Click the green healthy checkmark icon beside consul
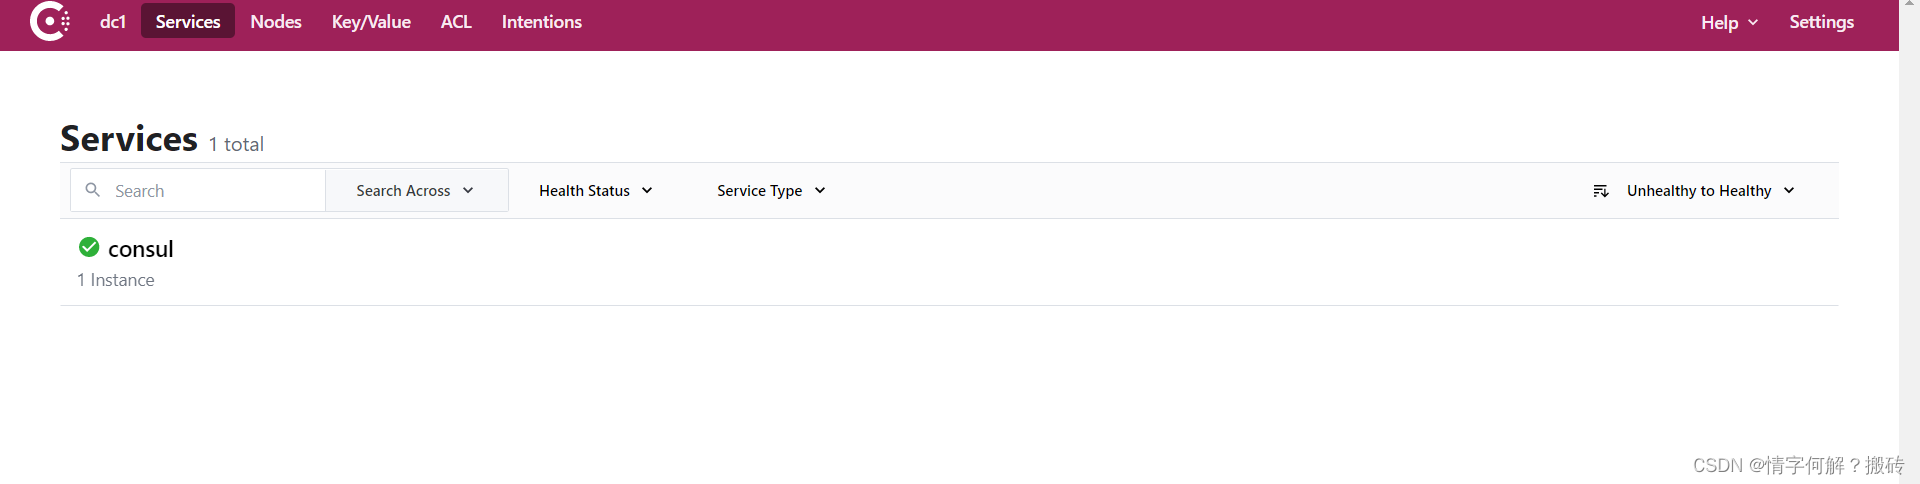Image resolution: width=1920 pixels, height=484 pixels. [89, 247]
